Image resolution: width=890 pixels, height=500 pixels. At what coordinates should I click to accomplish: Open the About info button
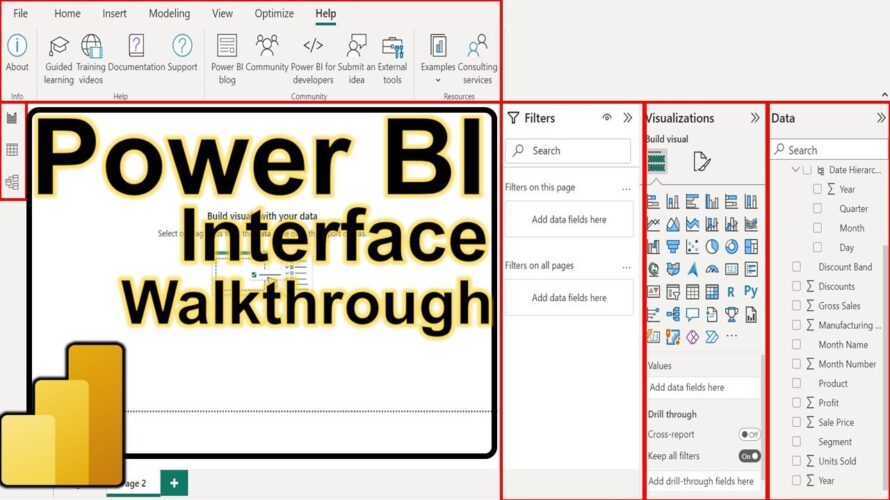click(17, 53)
